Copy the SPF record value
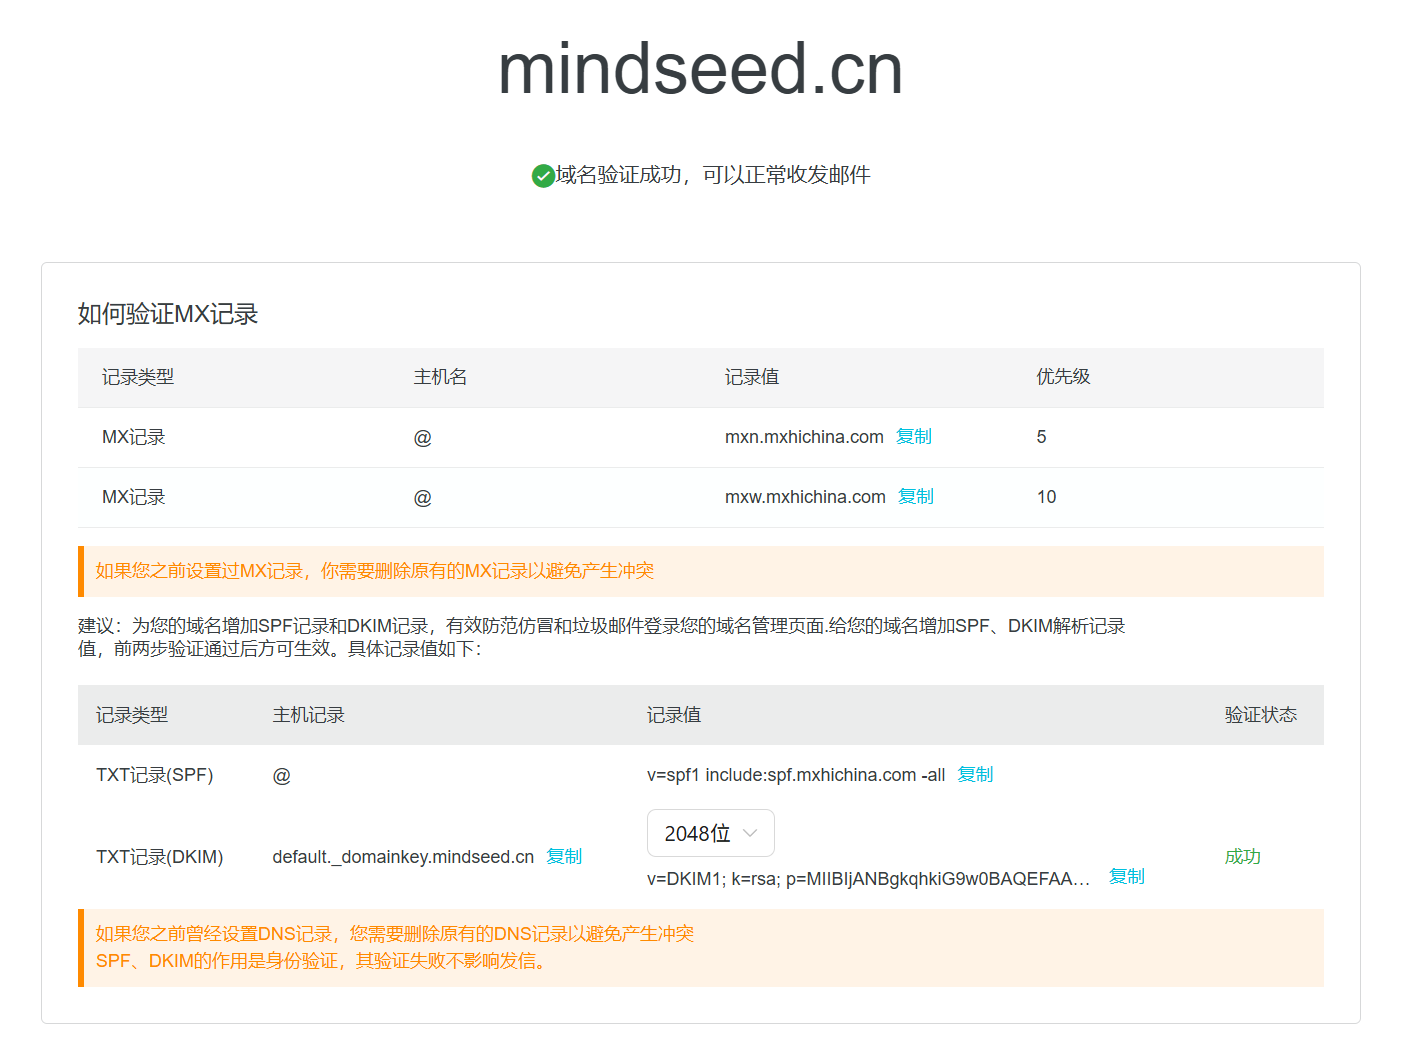The height and width of the screenshot is (1048, 1403). tap(974, 775)
